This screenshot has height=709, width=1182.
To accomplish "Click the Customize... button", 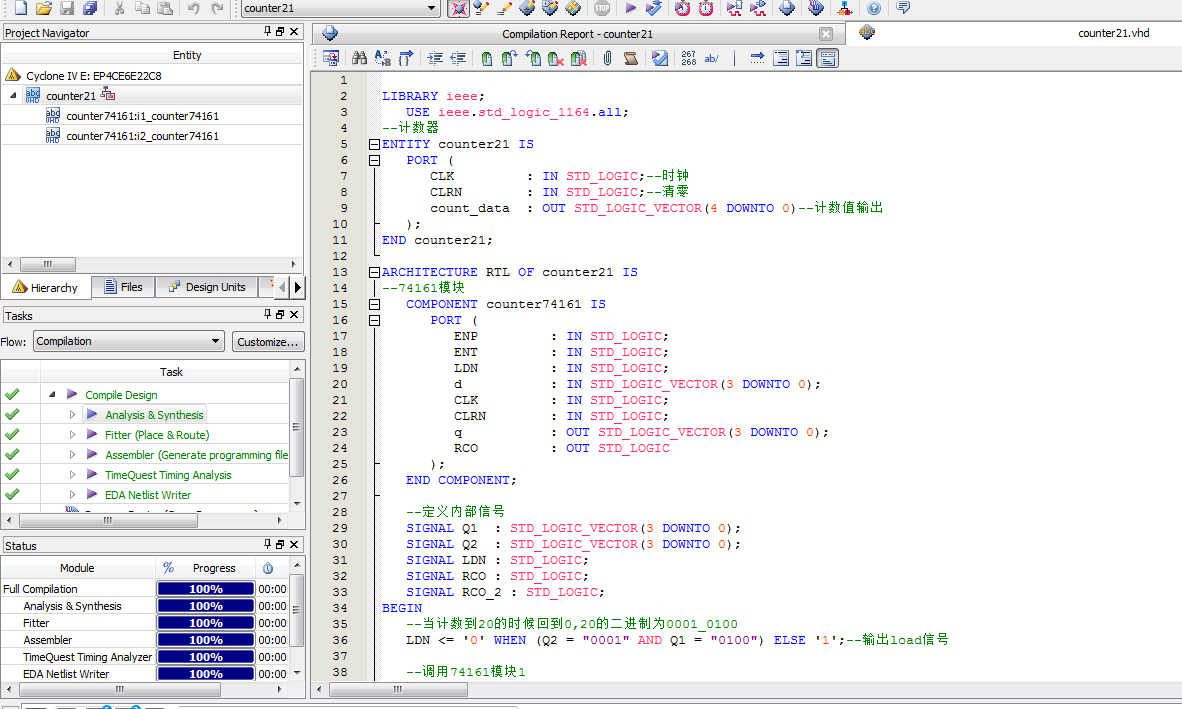I will pos(267,341).
